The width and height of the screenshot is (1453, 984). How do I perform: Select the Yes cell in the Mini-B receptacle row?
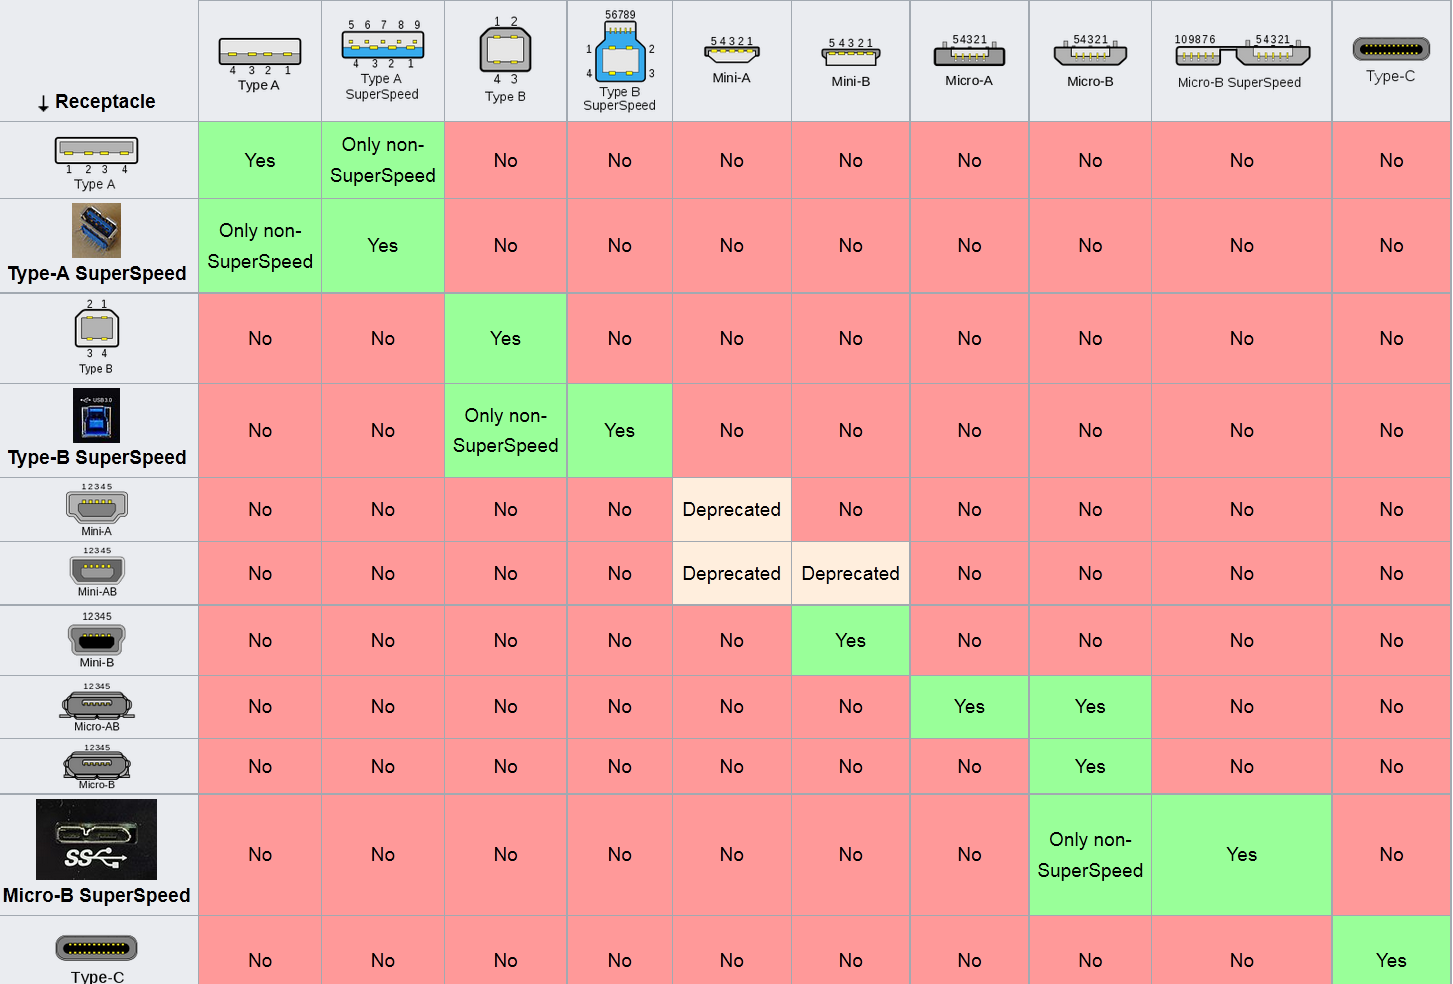point(850,640)
